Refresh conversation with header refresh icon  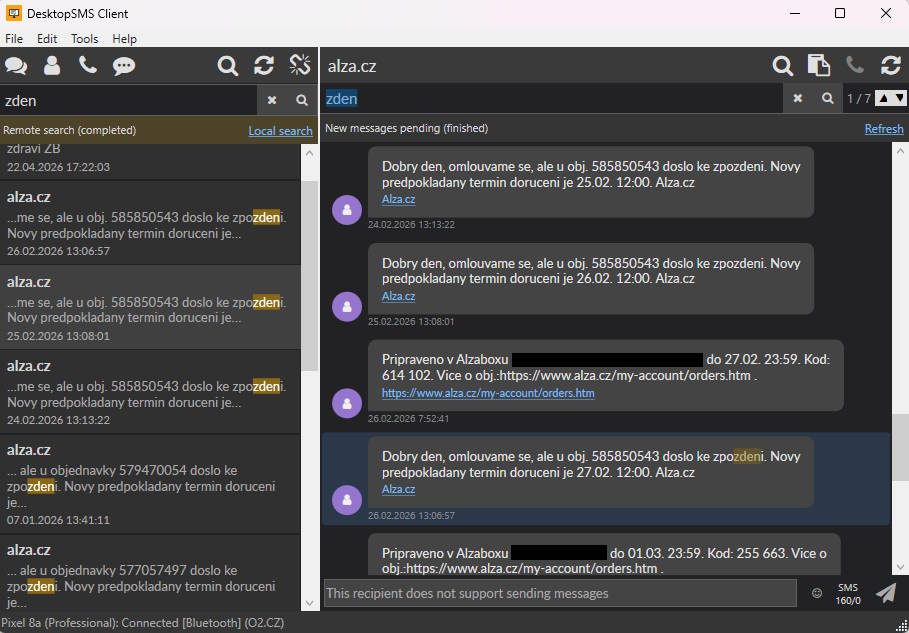(x=891, y=66)
